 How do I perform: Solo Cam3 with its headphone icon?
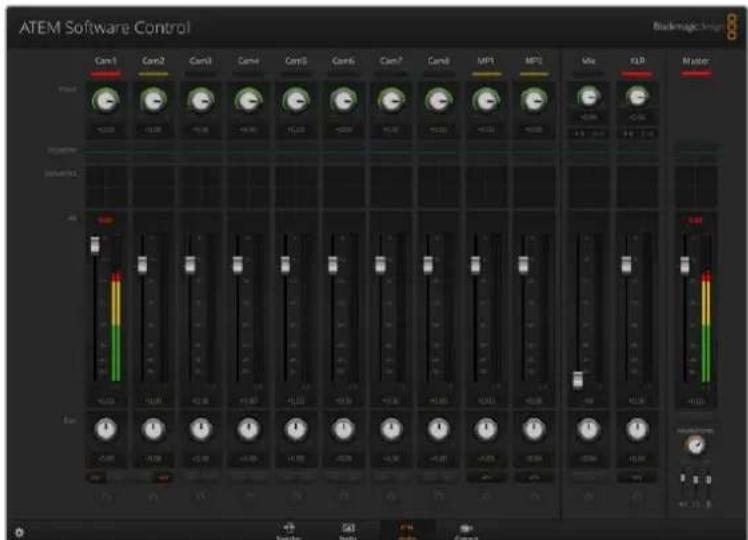click(x=201, y=497)
